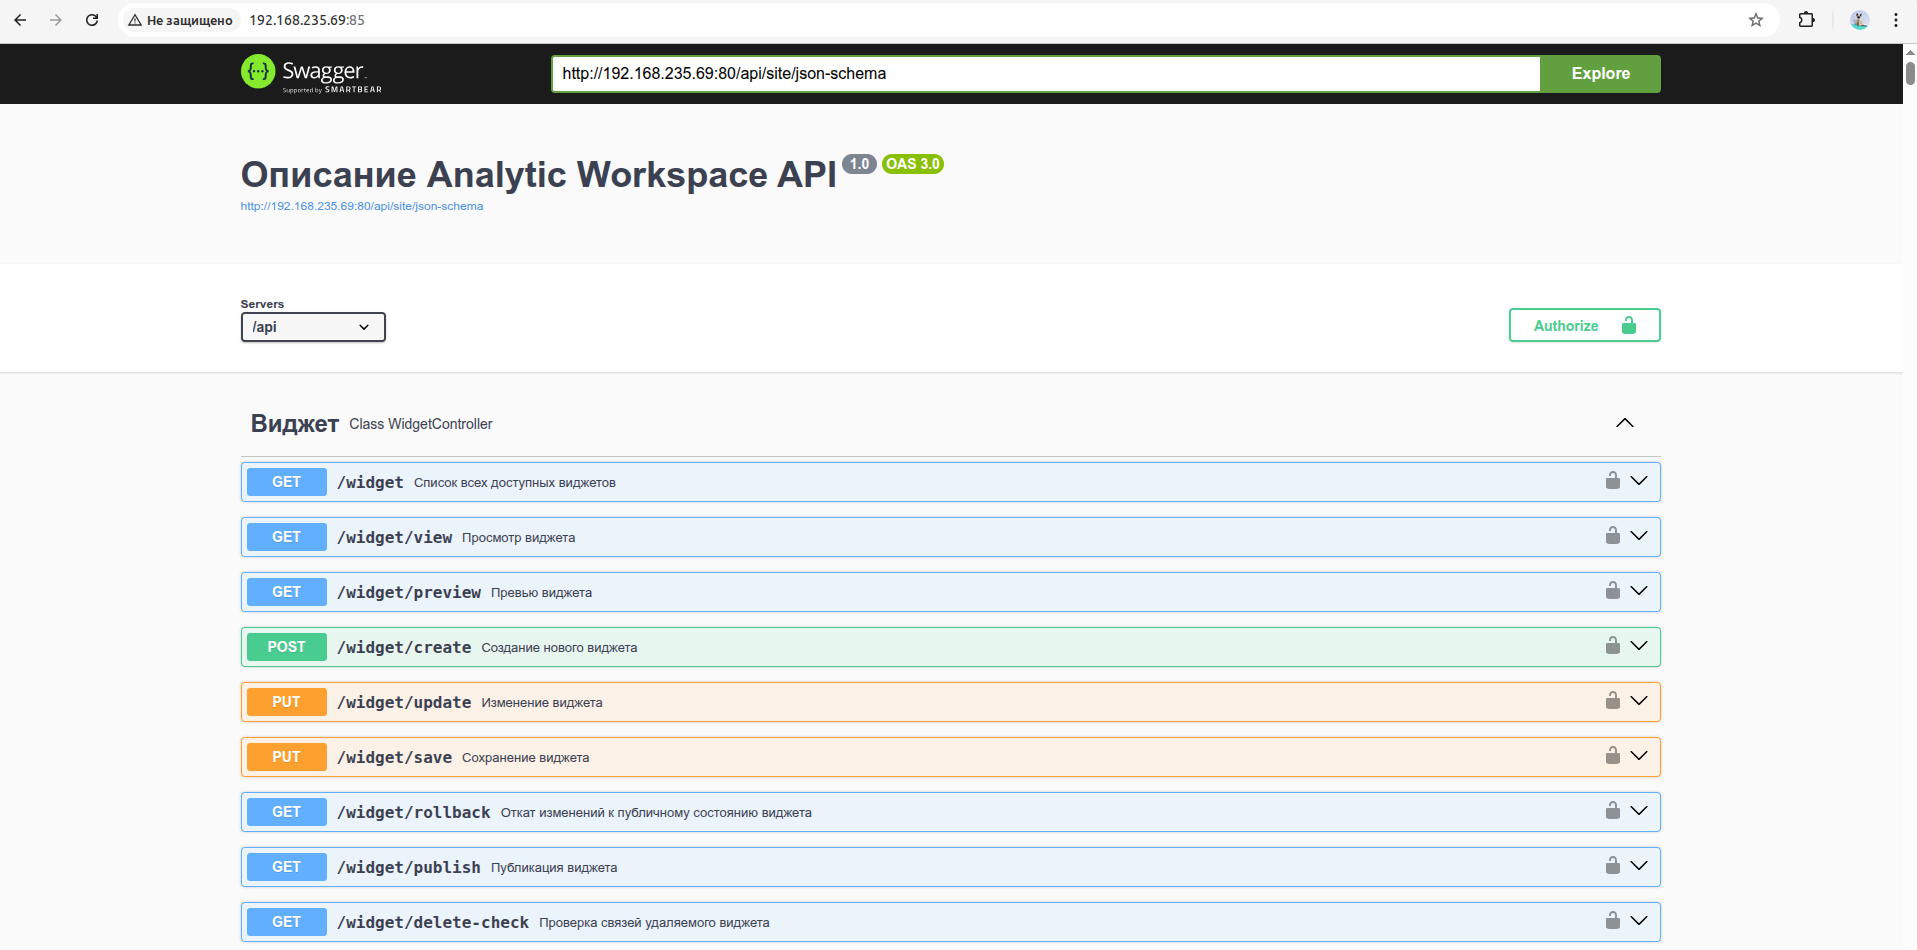Click lock icon on /widget/delete-check endpoint
Screen dimensions: 1917x950
click(1612, 921)
